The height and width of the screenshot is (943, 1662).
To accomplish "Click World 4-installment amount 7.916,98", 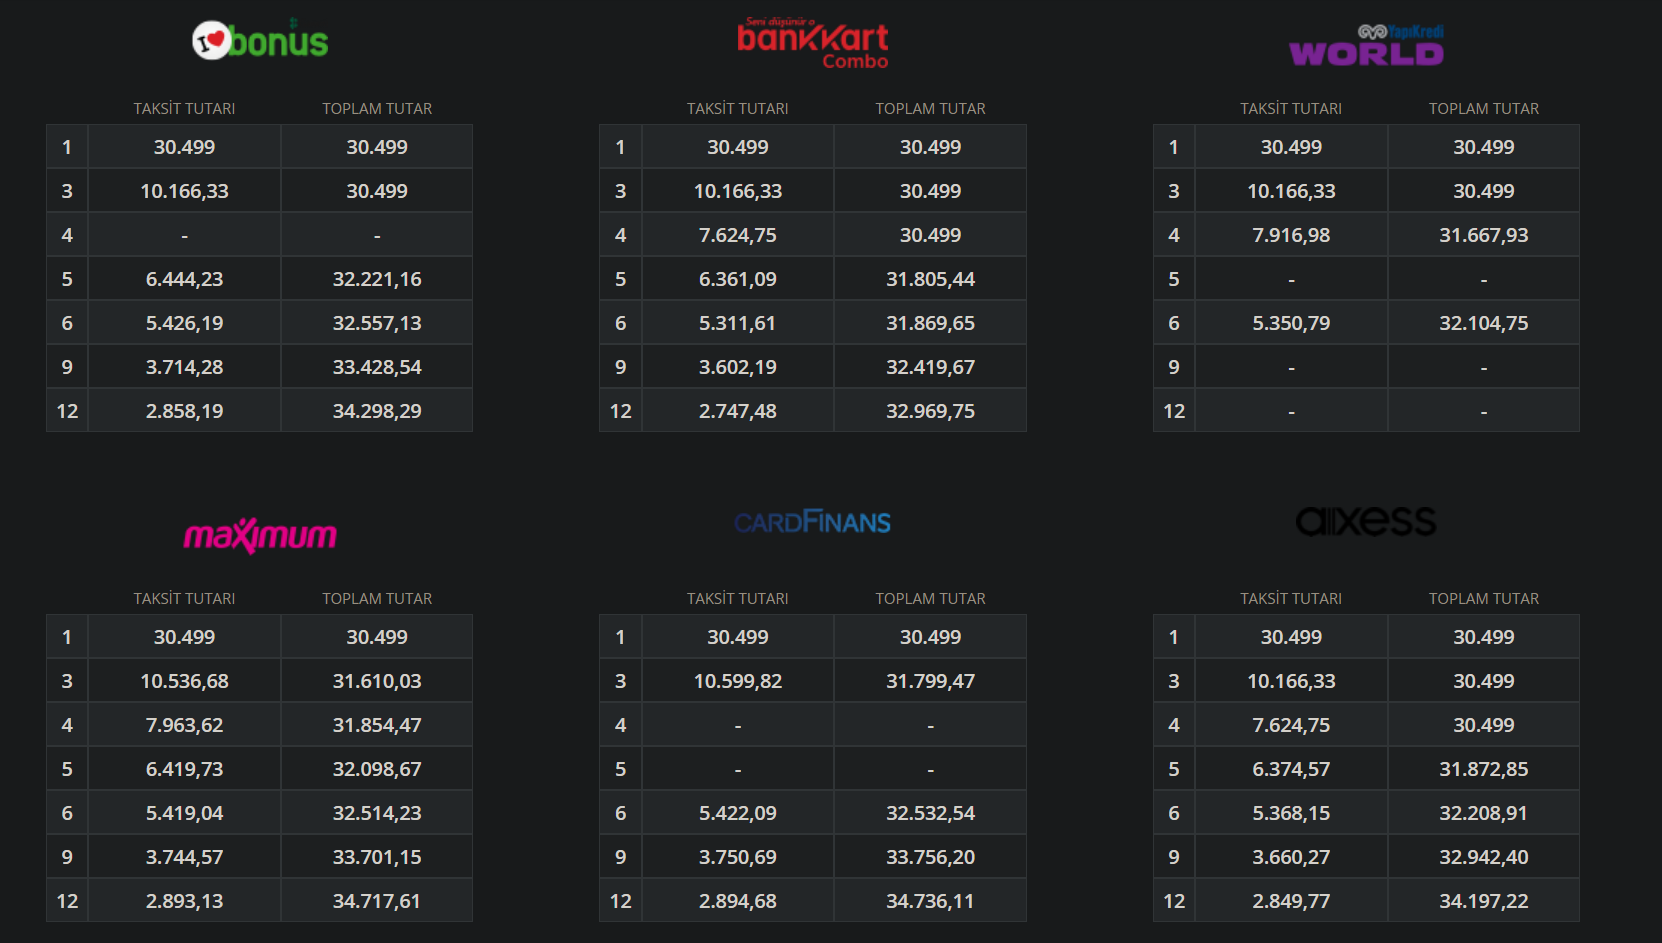I will click(x=1291, y=235).
